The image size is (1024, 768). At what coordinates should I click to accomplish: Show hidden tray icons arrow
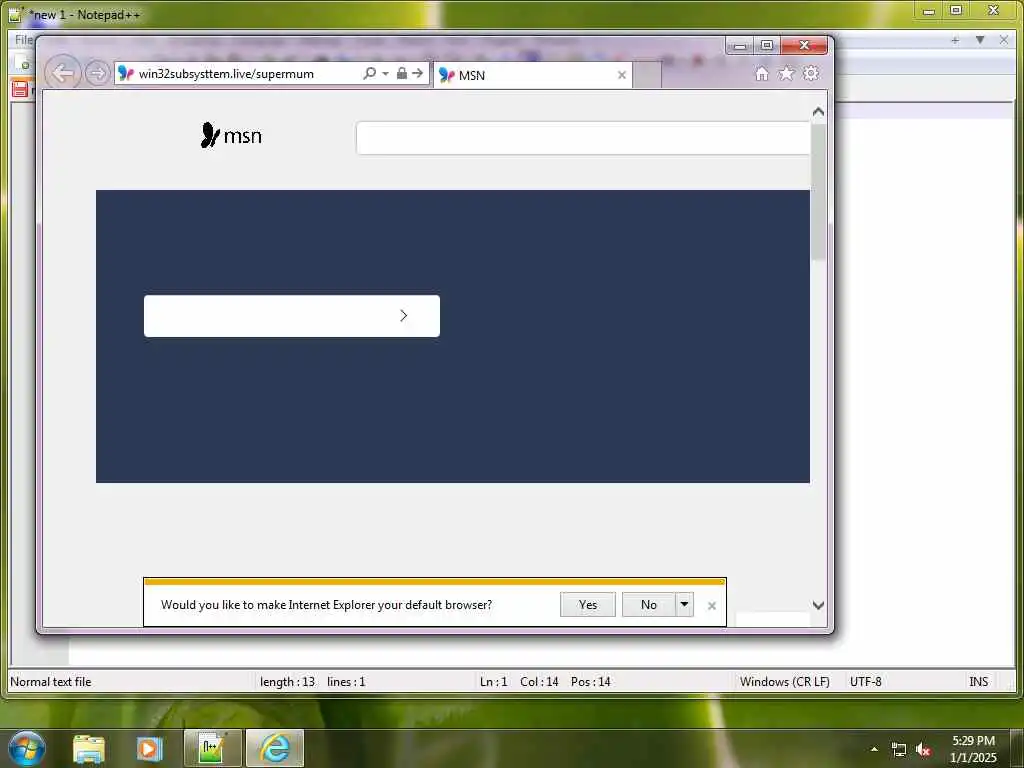point(874,749)
